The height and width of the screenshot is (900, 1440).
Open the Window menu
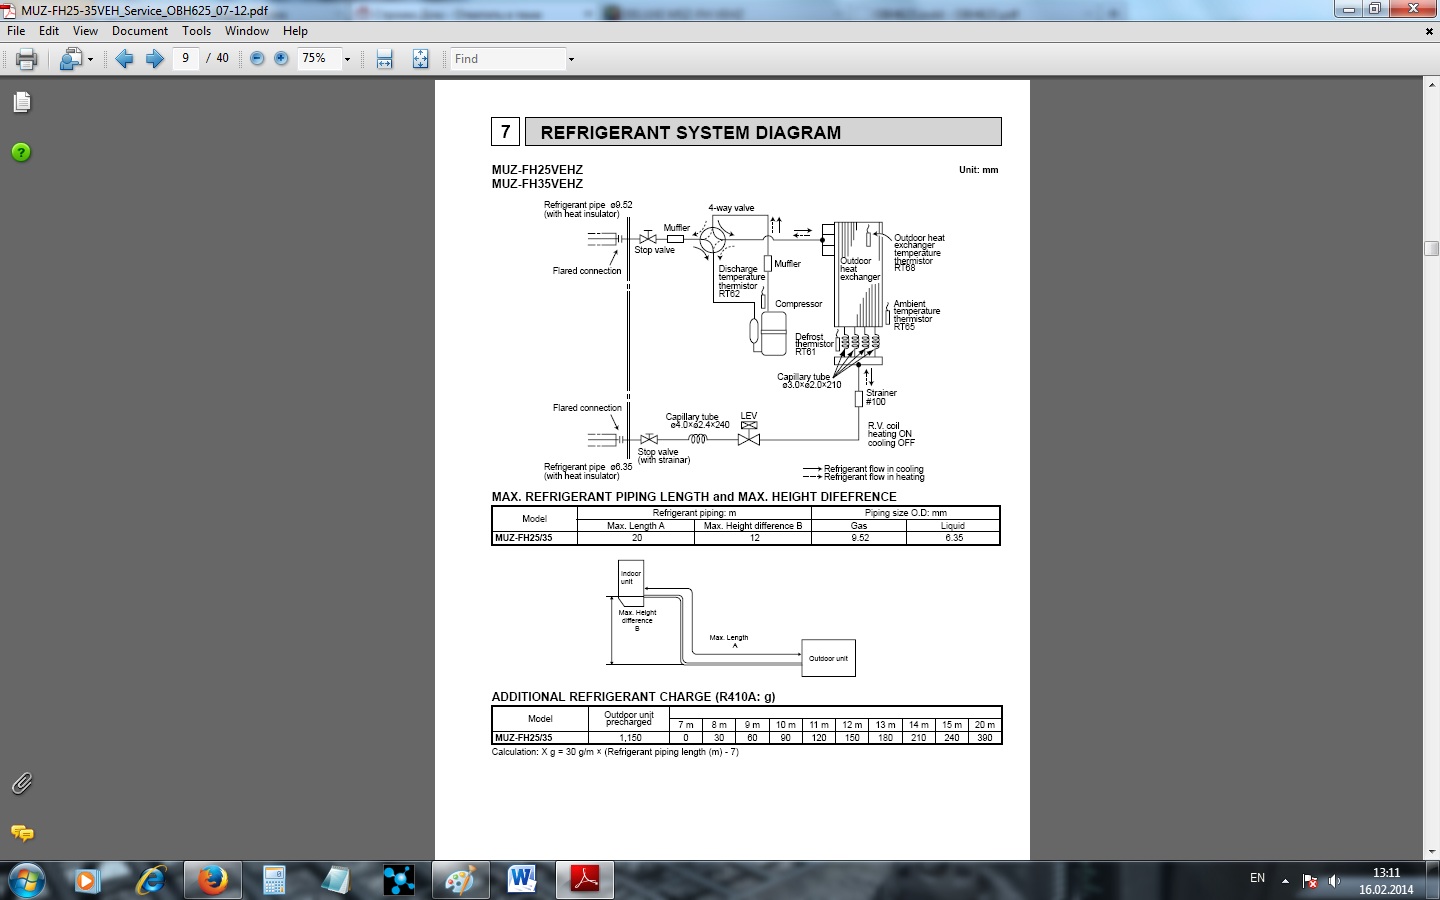pos(247,31)
